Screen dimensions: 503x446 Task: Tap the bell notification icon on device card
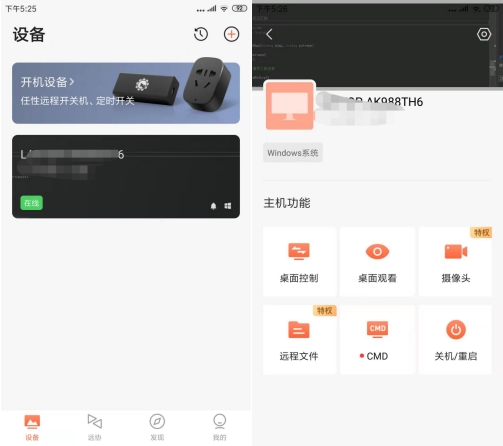[x=214, y=206]
